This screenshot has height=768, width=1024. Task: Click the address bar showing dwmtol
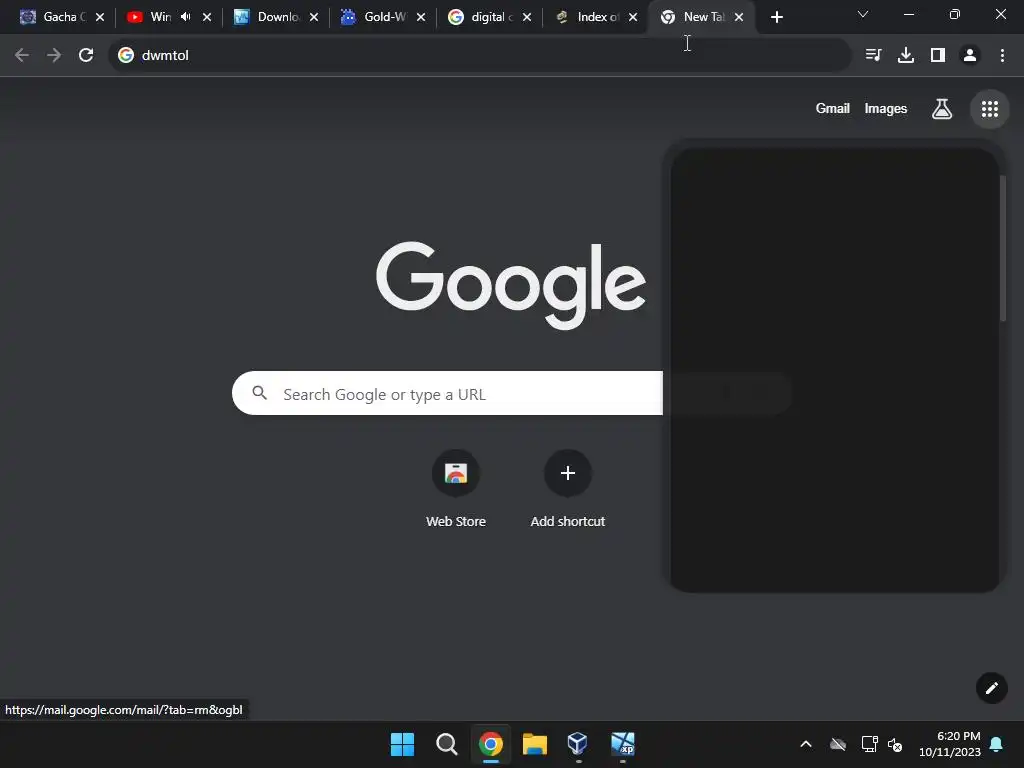pyautogui.click(x=479, y=56)
